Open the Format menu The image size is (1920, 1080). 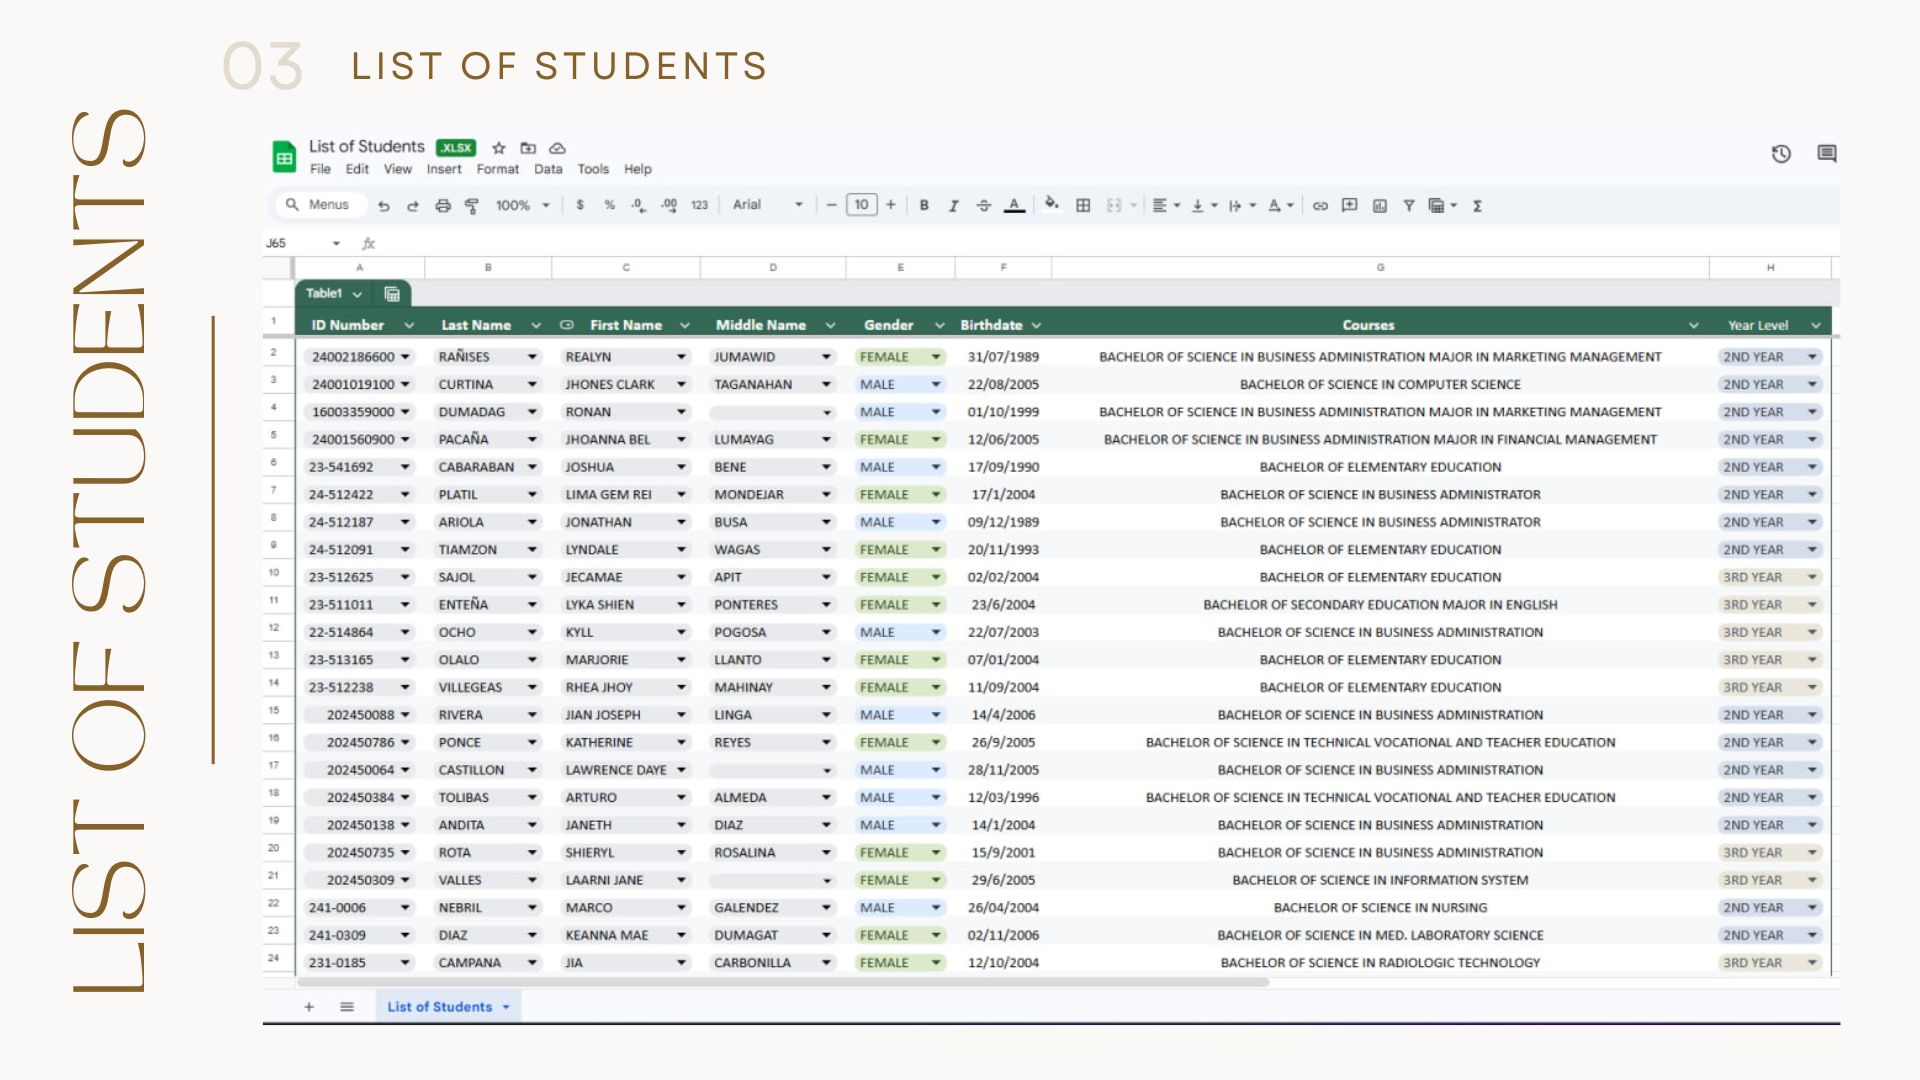pos(497,170)
